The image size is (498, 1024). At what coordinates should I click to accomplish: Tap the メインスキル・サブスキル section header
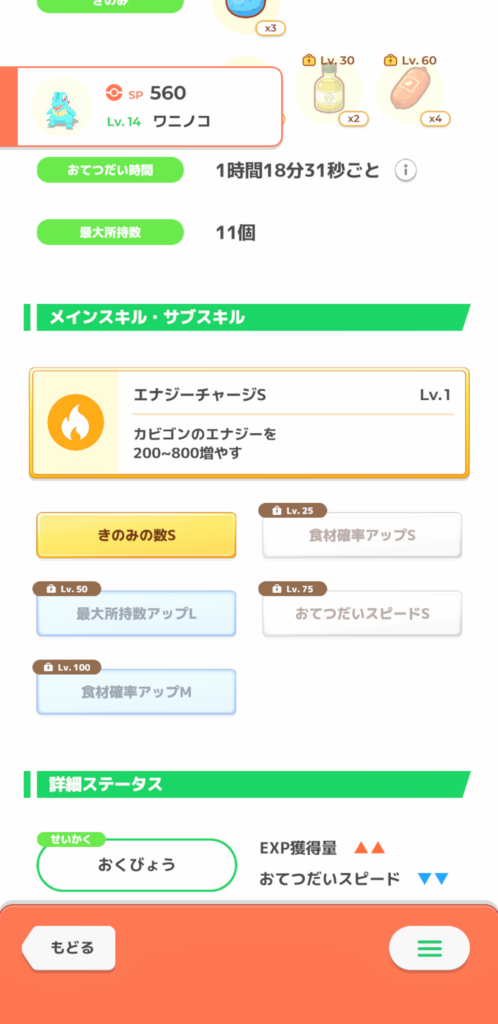pyautogui.click(x=247, y=317)
